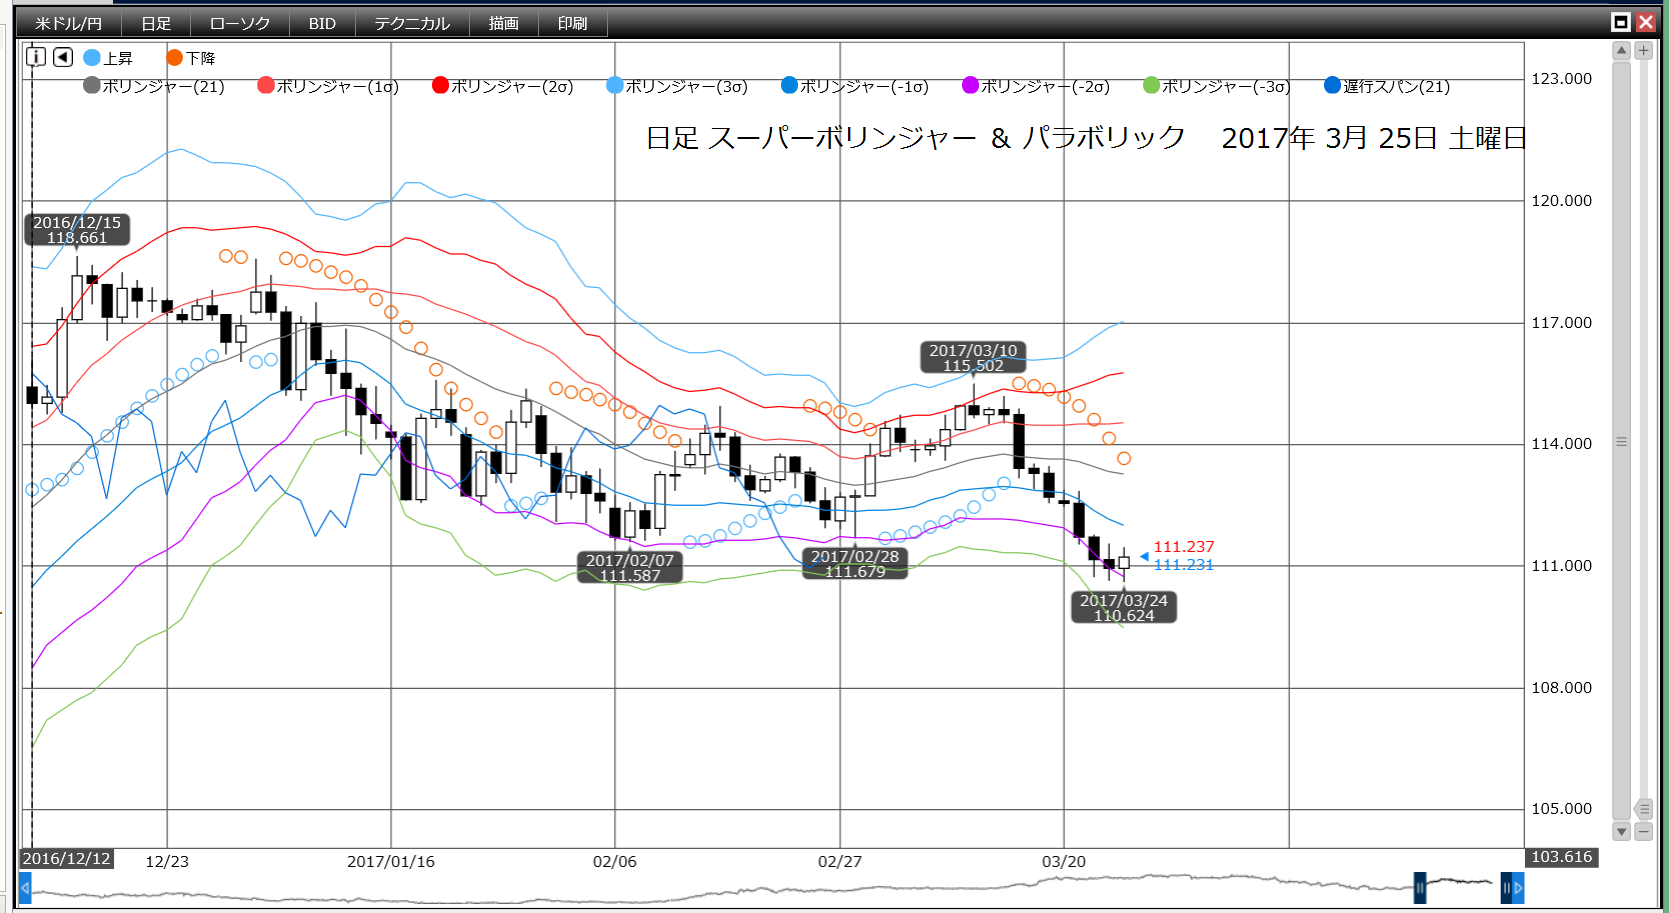The height and width of the screenshot is (913, 1669).
Task: Click the gray ボリンジャー(21) legend dot
Action: click(x=92, y=85)
